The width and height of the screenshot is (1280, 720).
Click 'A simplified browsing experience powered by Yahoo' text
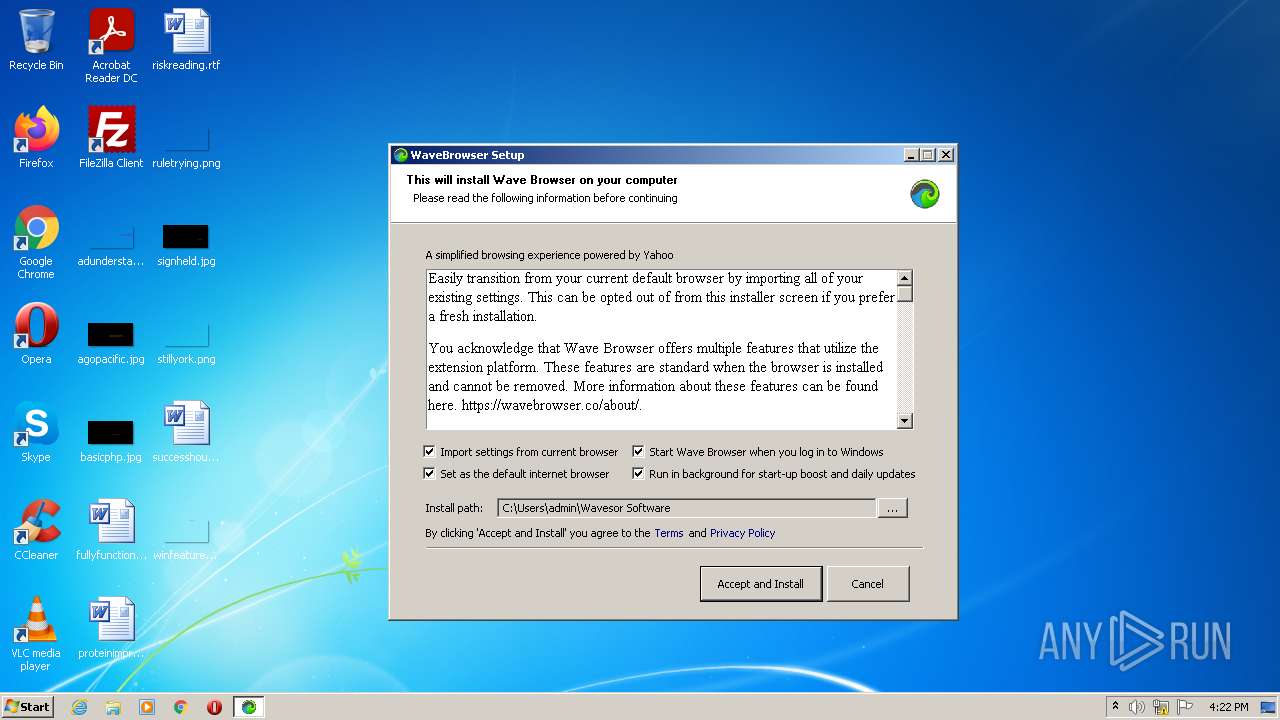(549, 255)
